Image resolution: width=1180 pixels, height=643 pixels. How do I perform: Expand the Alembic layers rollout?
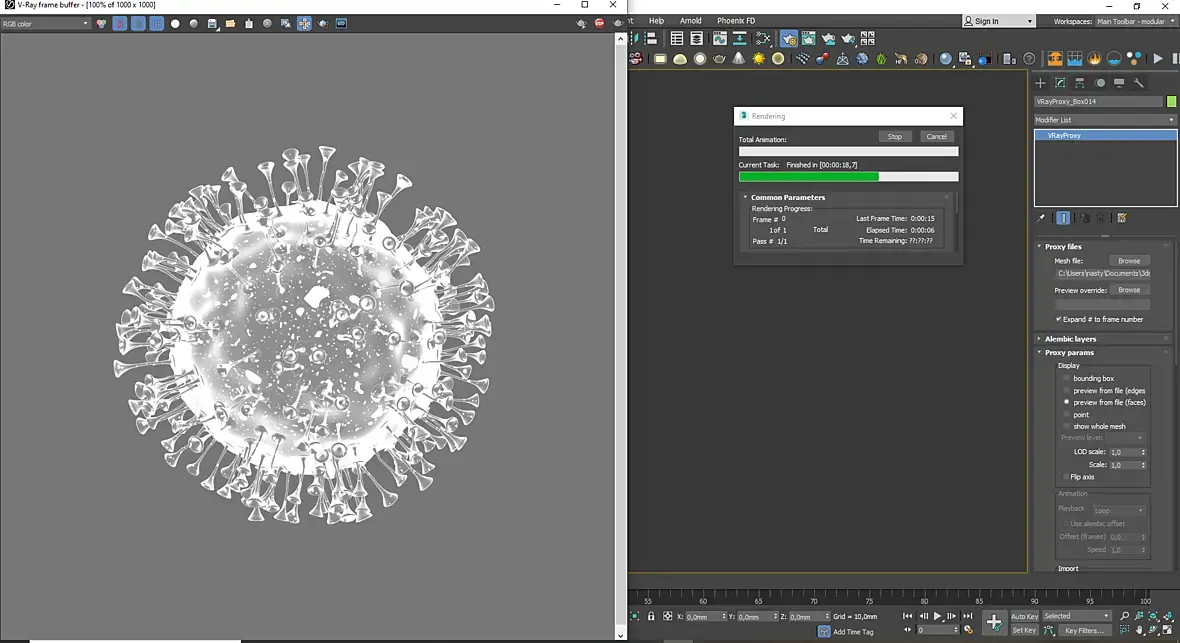point(1070,339)
